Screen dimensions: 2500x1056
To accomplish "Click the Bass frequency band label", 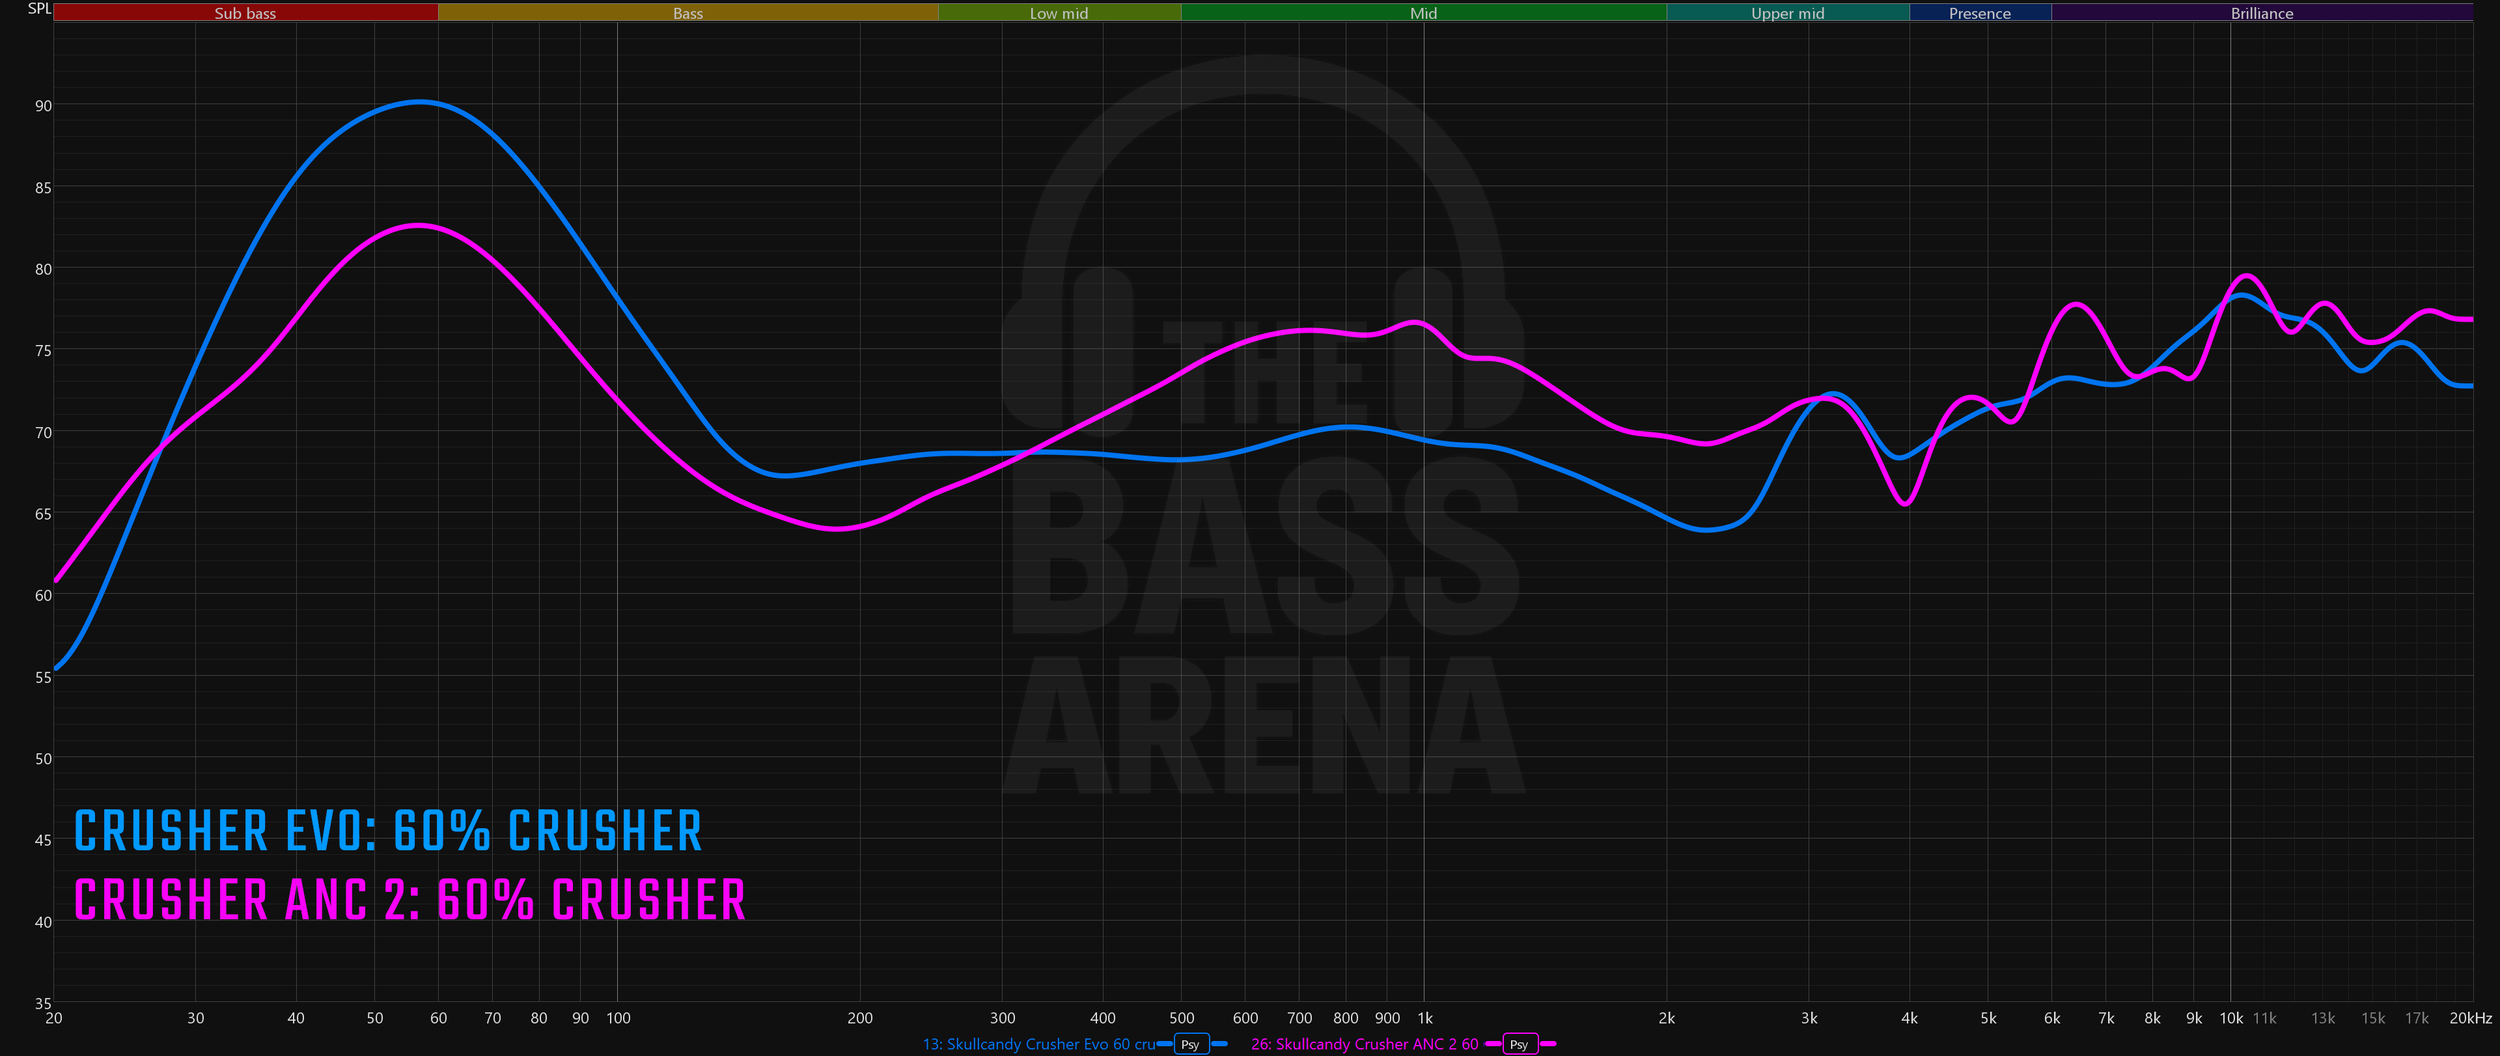I will (688, 13).
